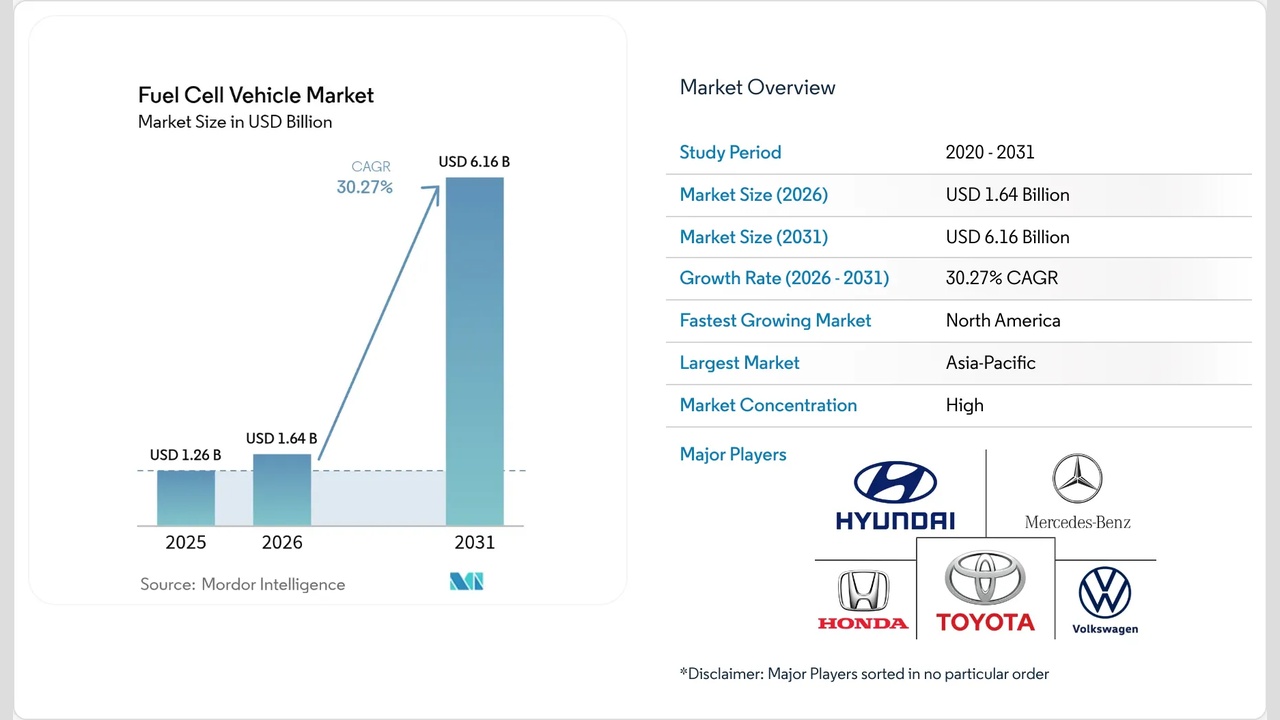
Task: Select the Growth Rate (2026 - 2031) label
Action: (784, 278)
